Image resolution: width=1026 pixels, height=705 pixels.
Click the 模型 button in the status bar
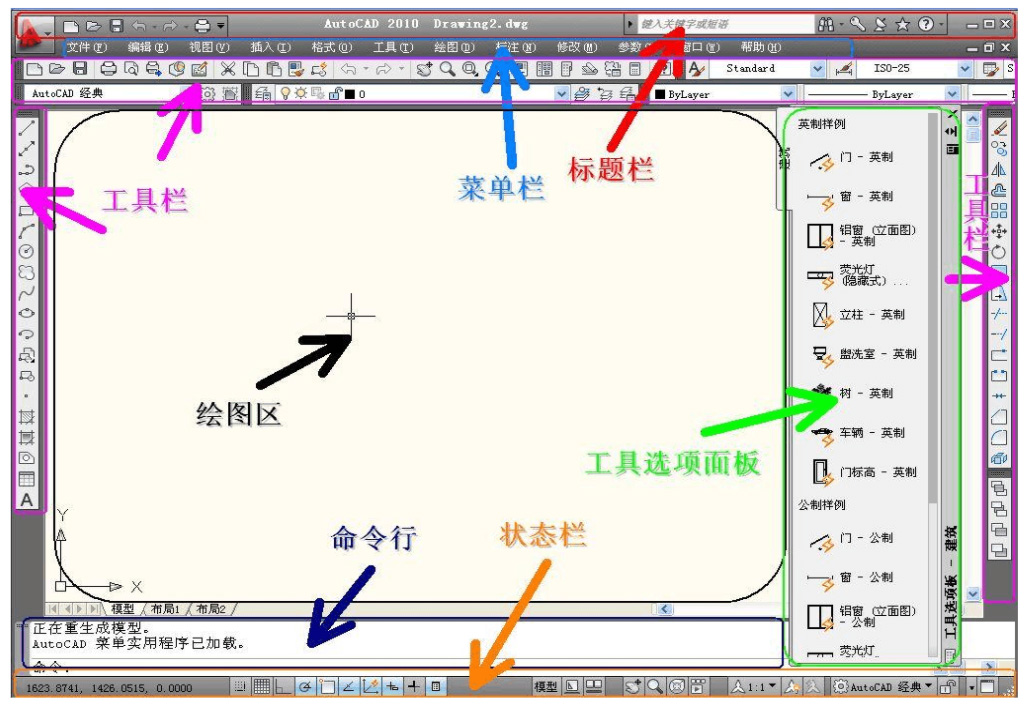tap(546, 687)
